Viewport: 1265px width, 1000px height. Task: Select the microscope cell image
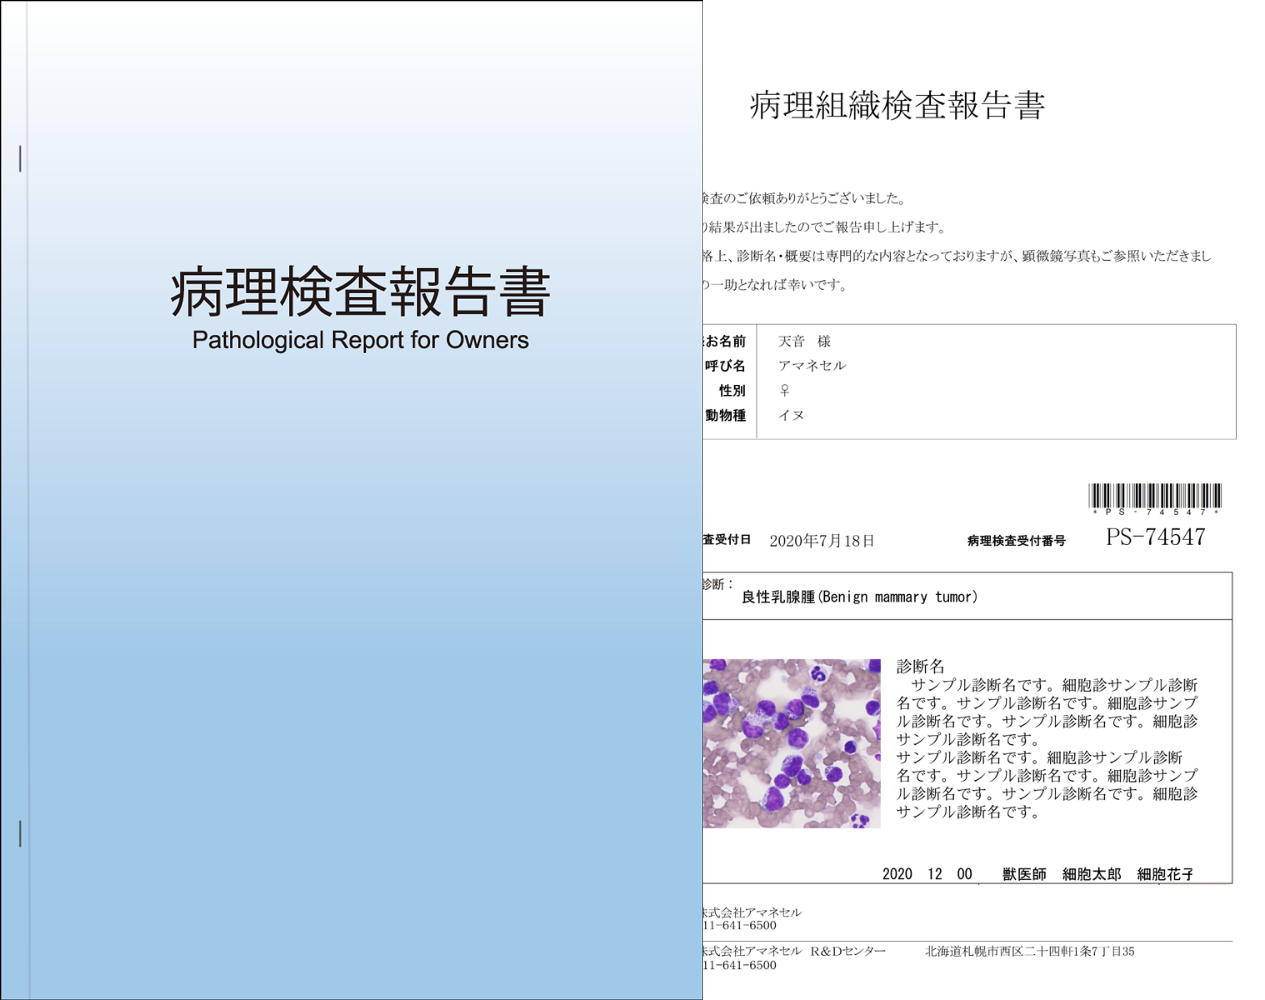coord(791,743)
